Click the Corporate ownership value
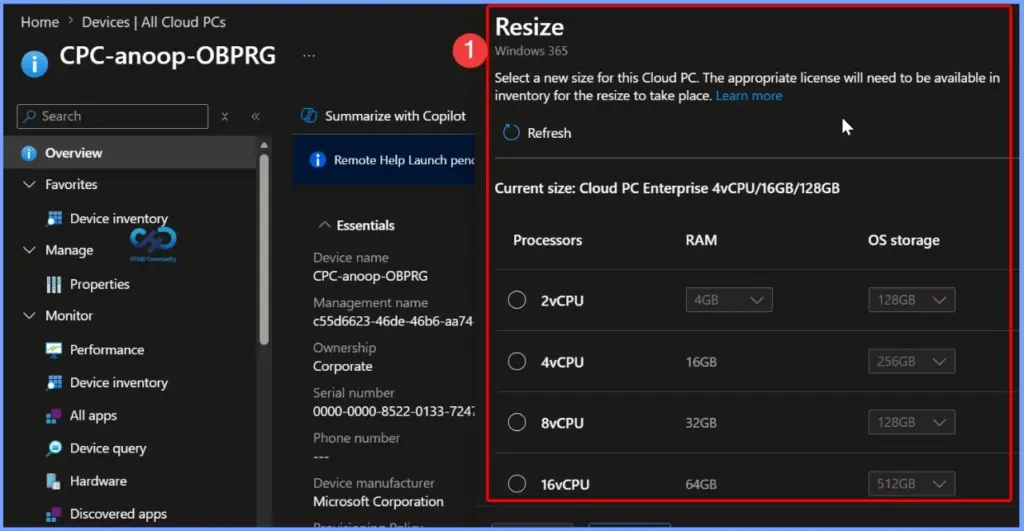This screenshot has height=531, width=1024. (343, 366)
